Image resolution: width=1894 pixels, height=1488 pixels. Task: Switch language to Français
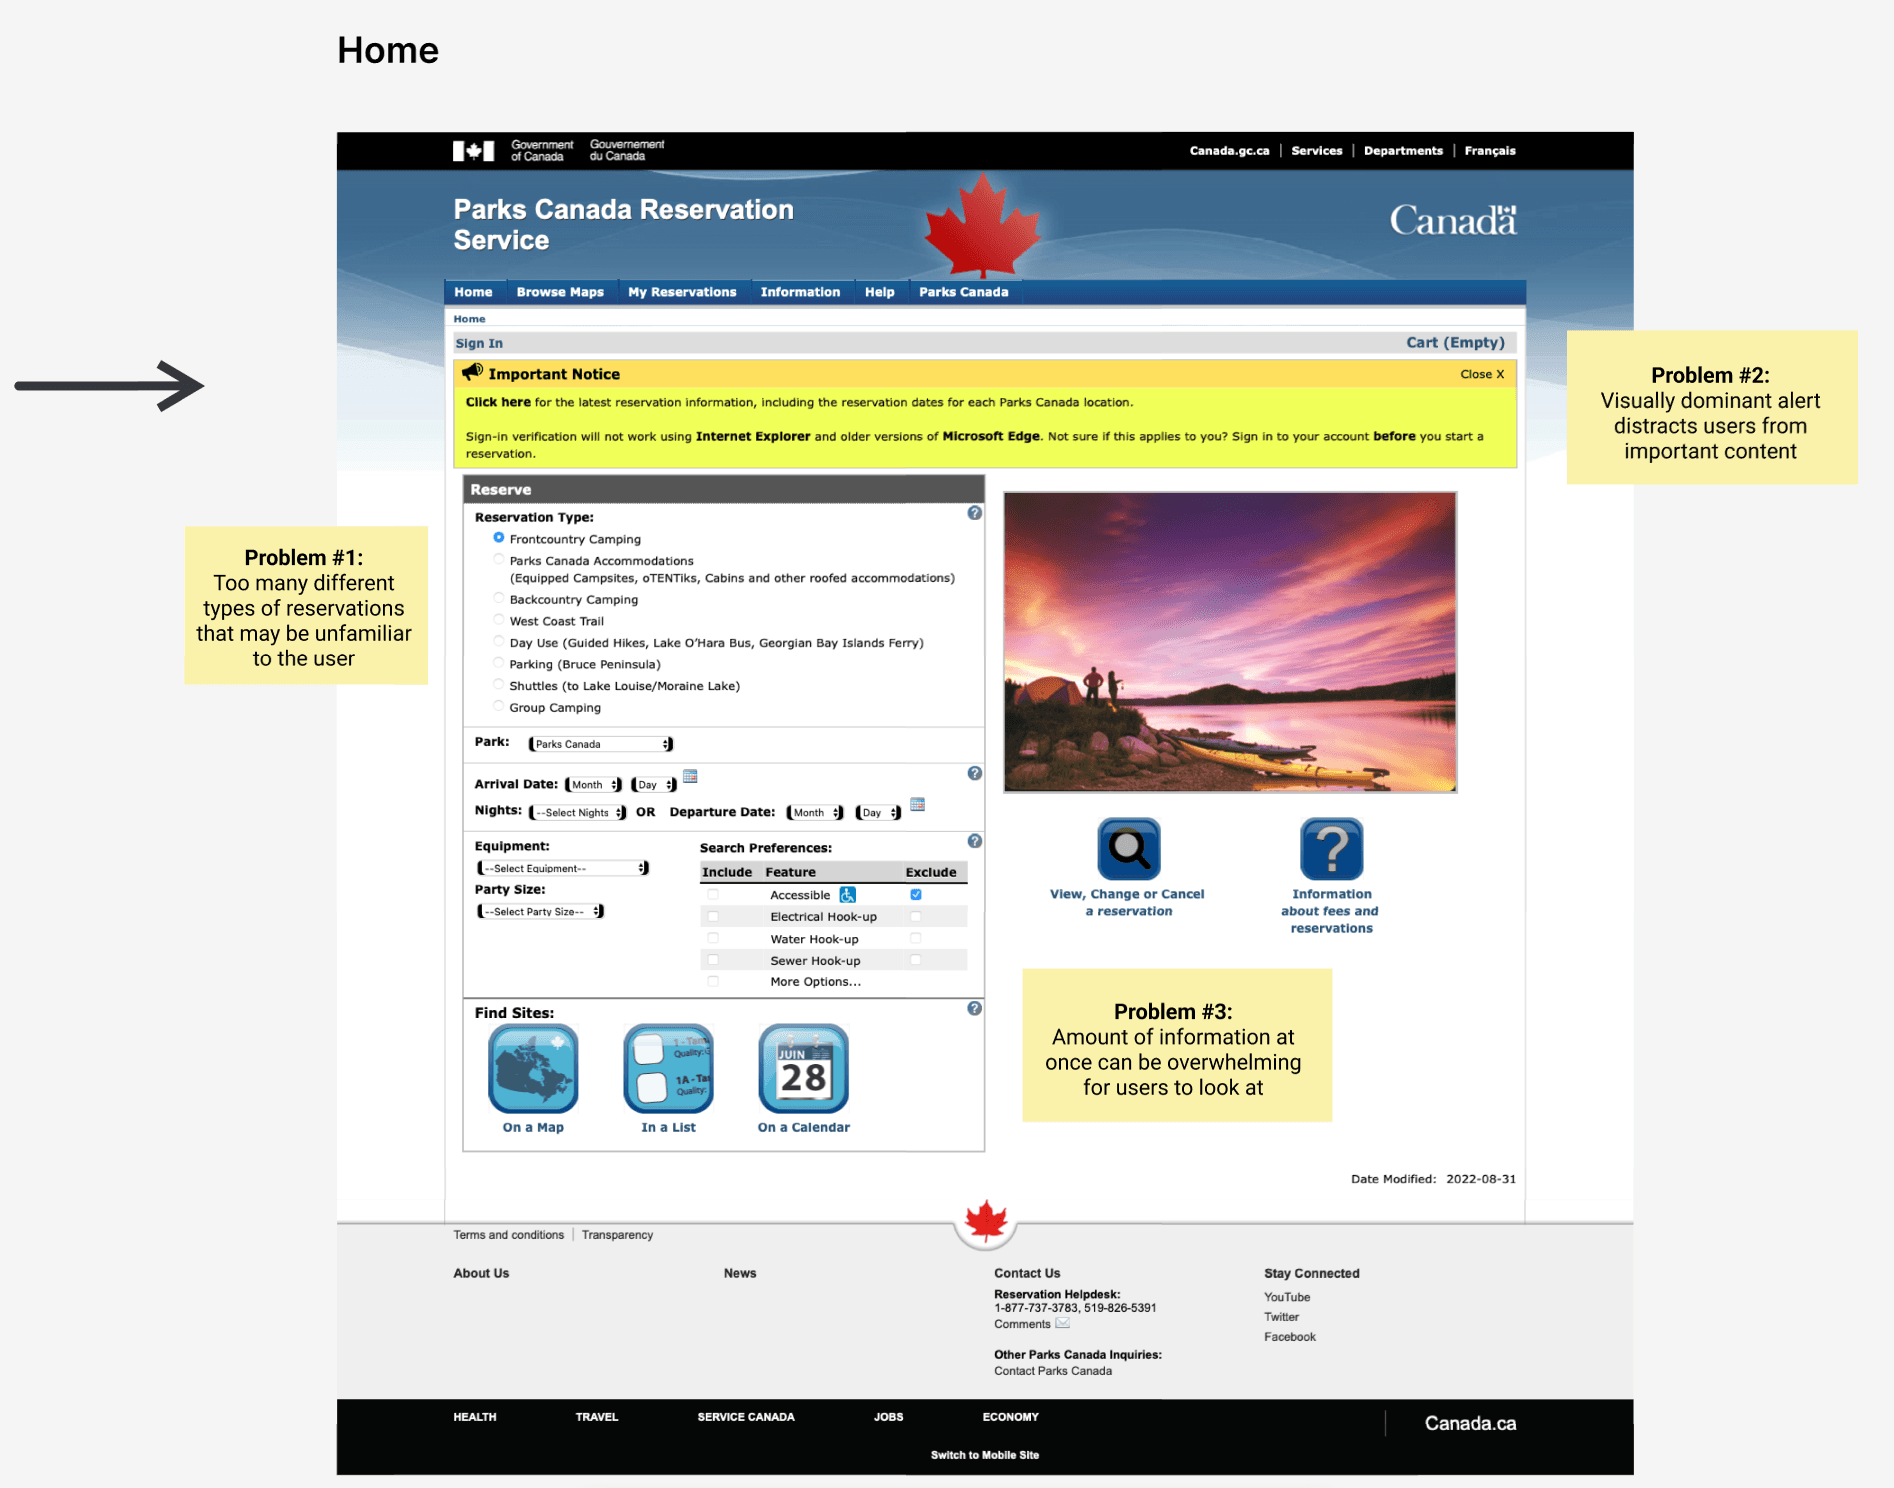point(1490,151)
